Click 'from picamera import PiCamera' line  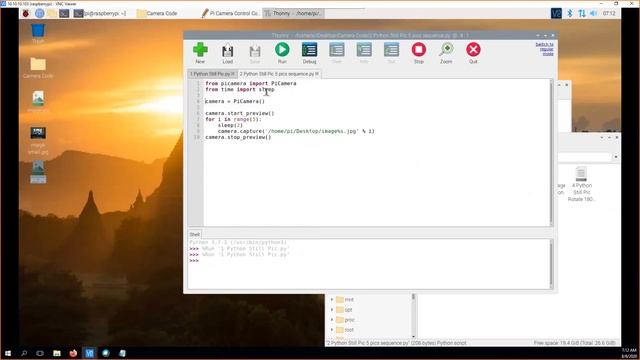(251, 83)
